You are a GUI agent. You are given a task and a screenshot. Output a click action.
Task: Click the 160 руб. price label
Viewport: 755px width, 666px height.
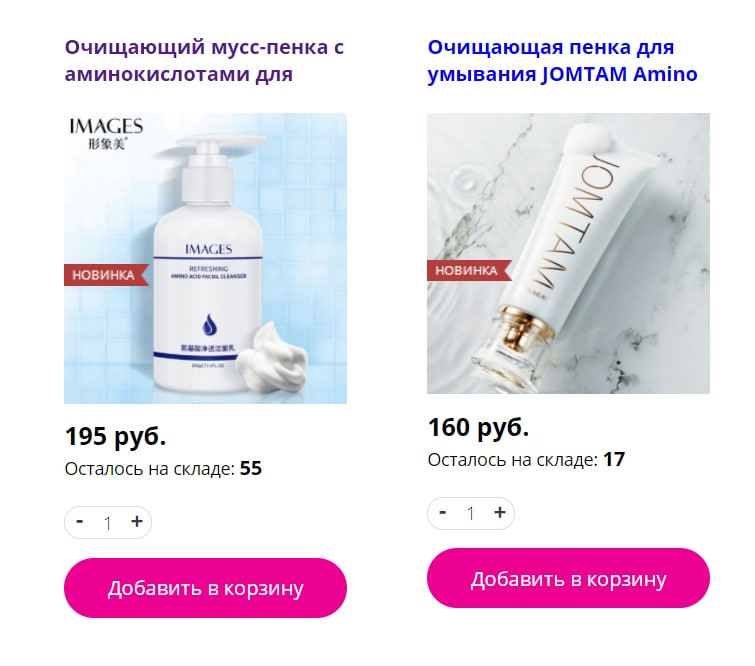point(479,428)
